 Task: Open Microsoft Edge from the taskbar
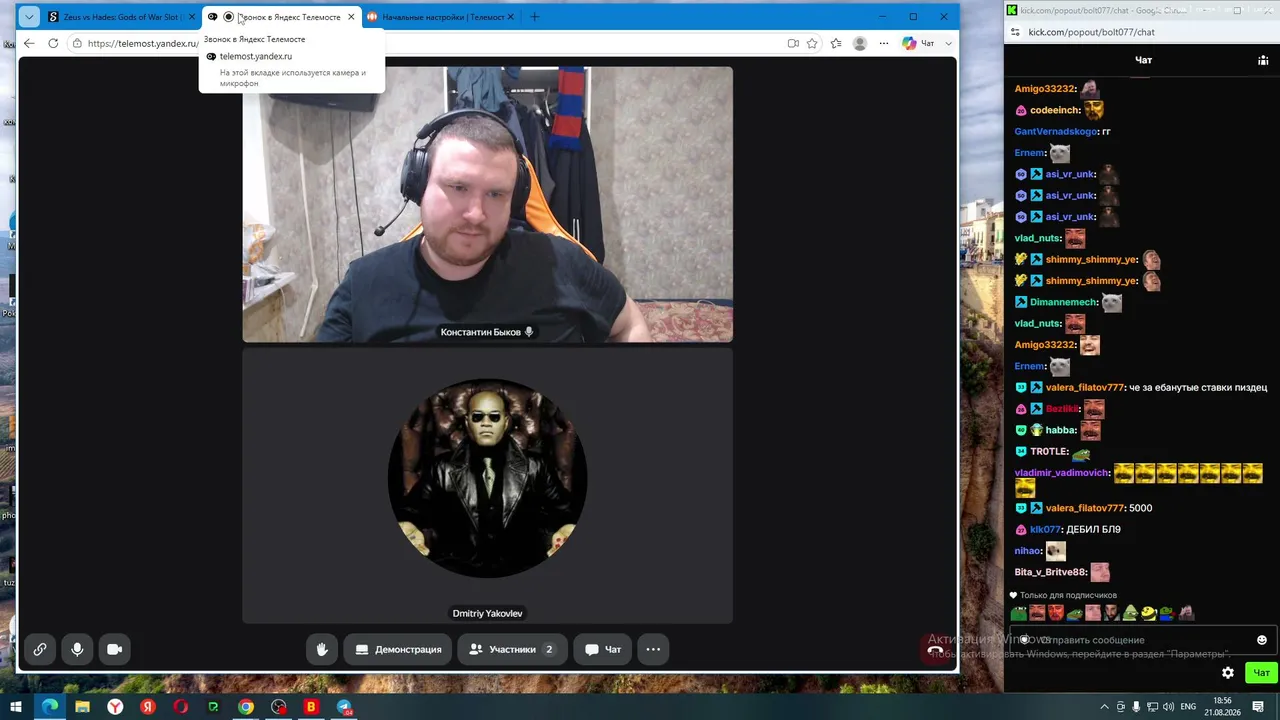click(49, 707)
